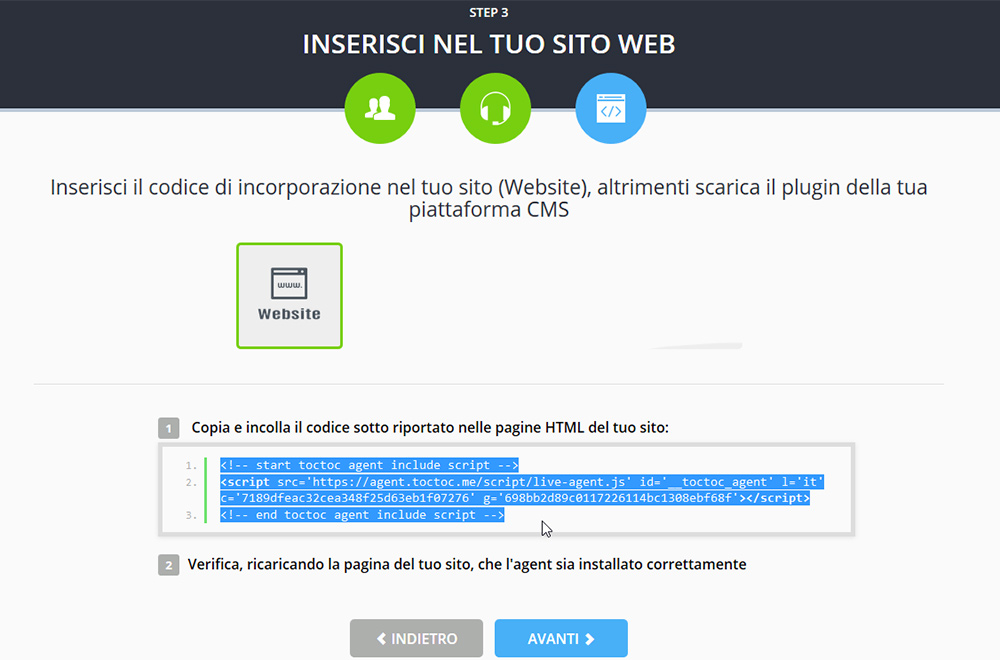Click the 'Copia e incolla il codice' instruction
This screenshot has height=660, width=1000.
coord(430,427)
